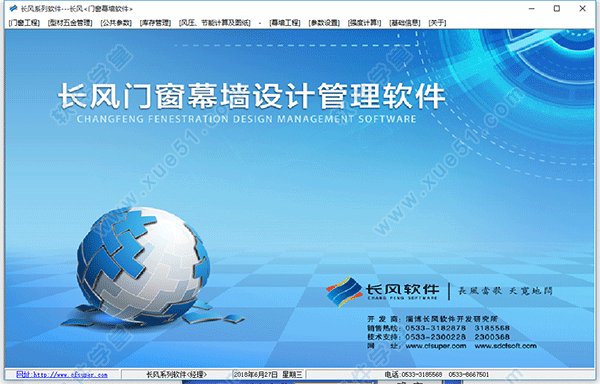Click the app icon in the title bar

(x=13, y=8)
